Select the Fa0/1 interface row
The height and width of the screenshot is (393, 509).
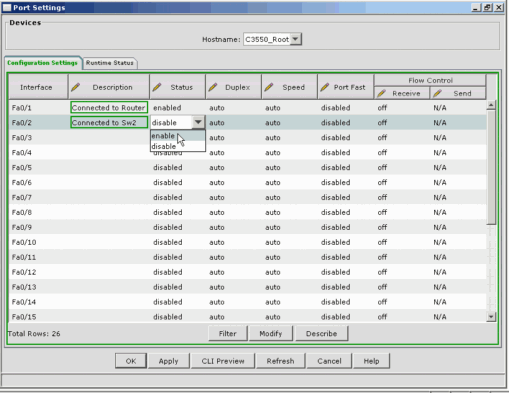[x=247, y=108]
